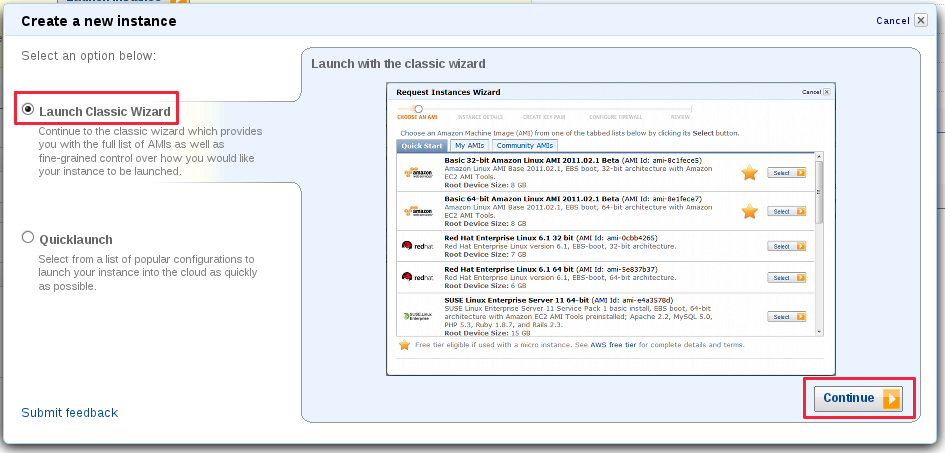
Task: Click the free tier star on the 32-bit Amazon Linux row
Action: (x=749, y=173)
